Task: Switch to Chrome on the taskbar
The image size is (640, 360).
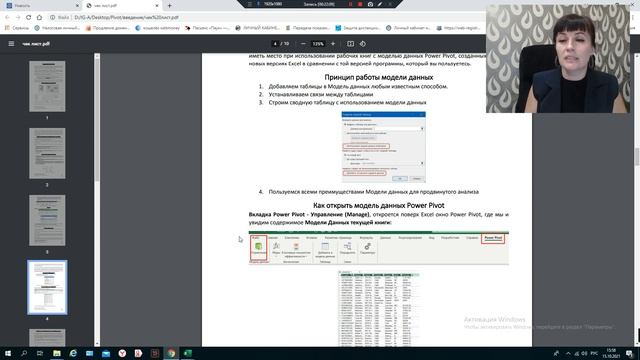Action: point(171,353)
